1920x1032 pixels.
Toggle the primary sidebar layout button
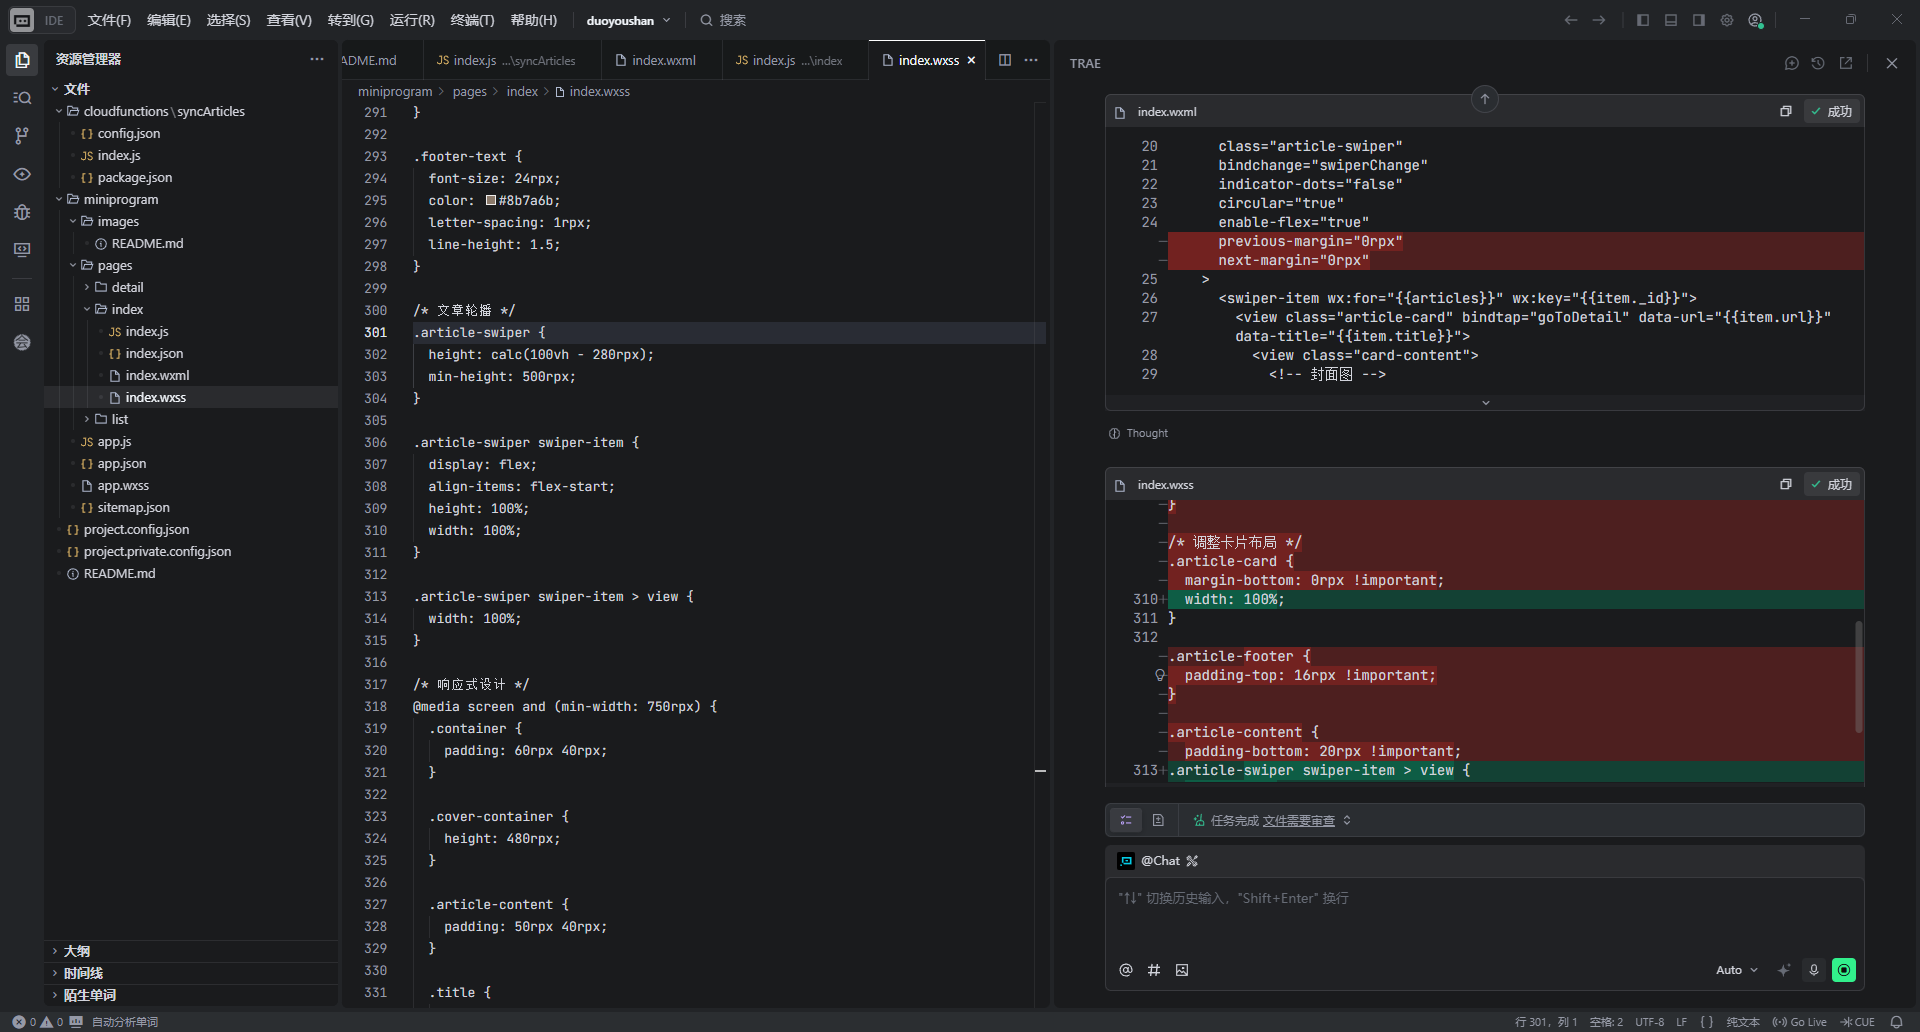[x=1643, y=20]
